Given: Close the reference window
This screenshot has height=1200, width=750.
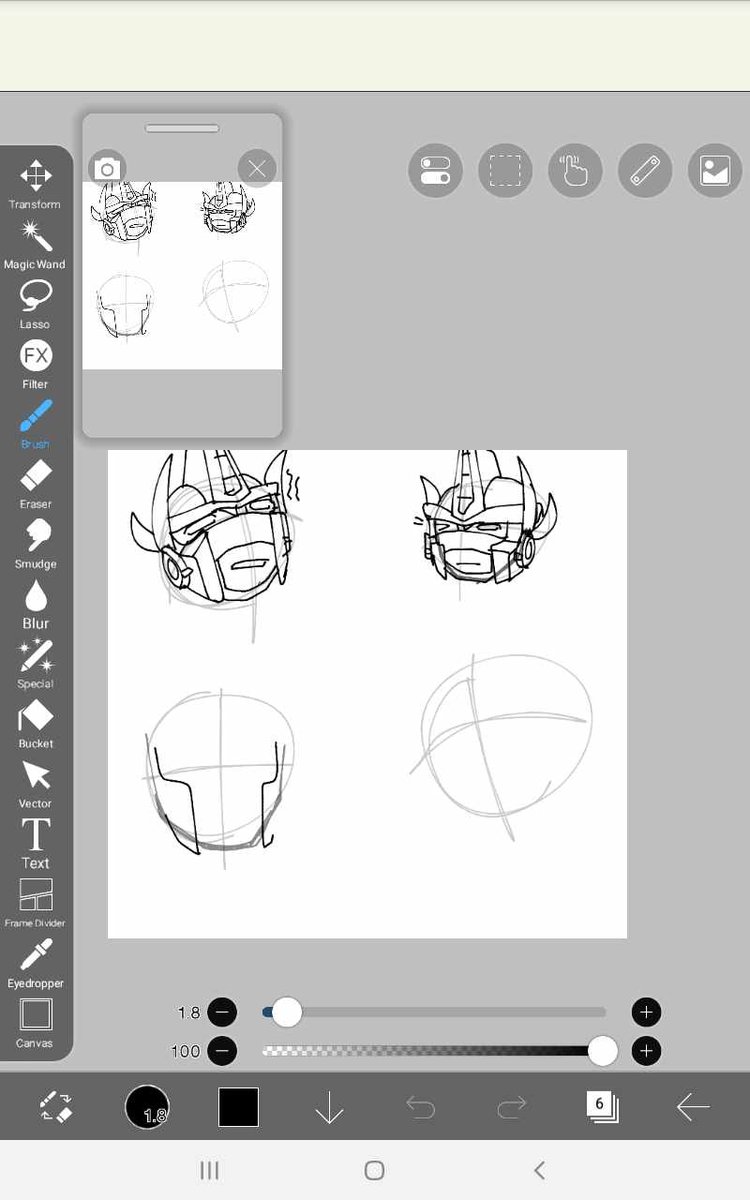Looking at the screenshot, I should click(256, 168).
